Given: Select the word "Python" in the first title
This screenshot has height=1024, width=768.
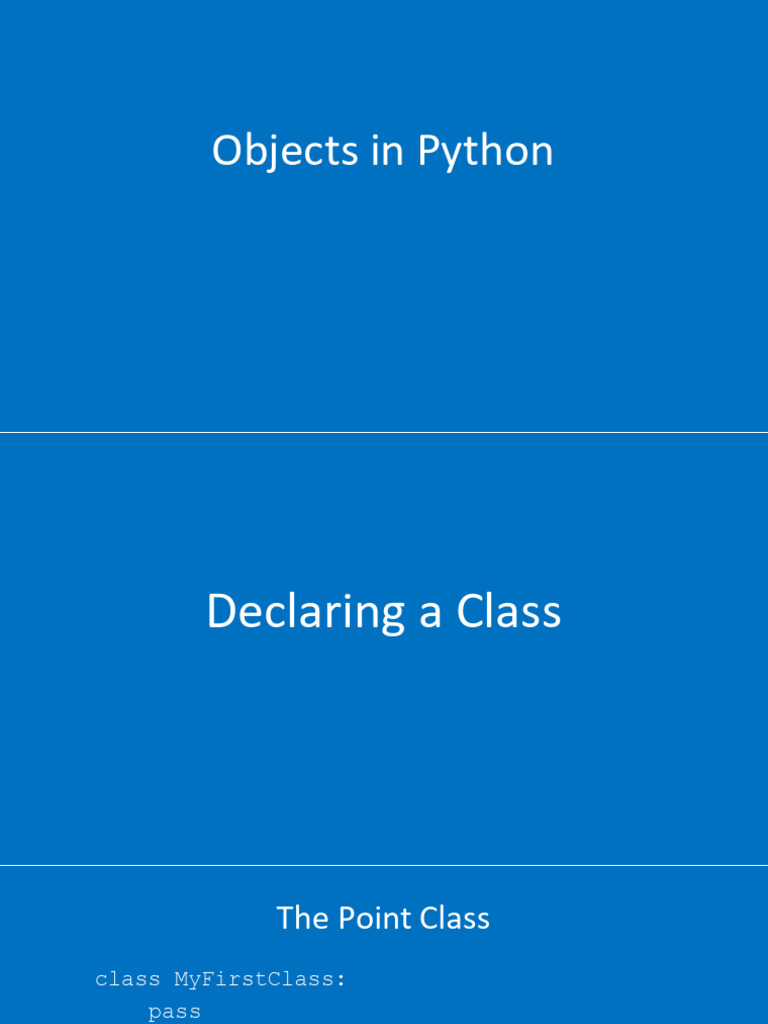Looking at the screenshot, I should tap(485, 153).
